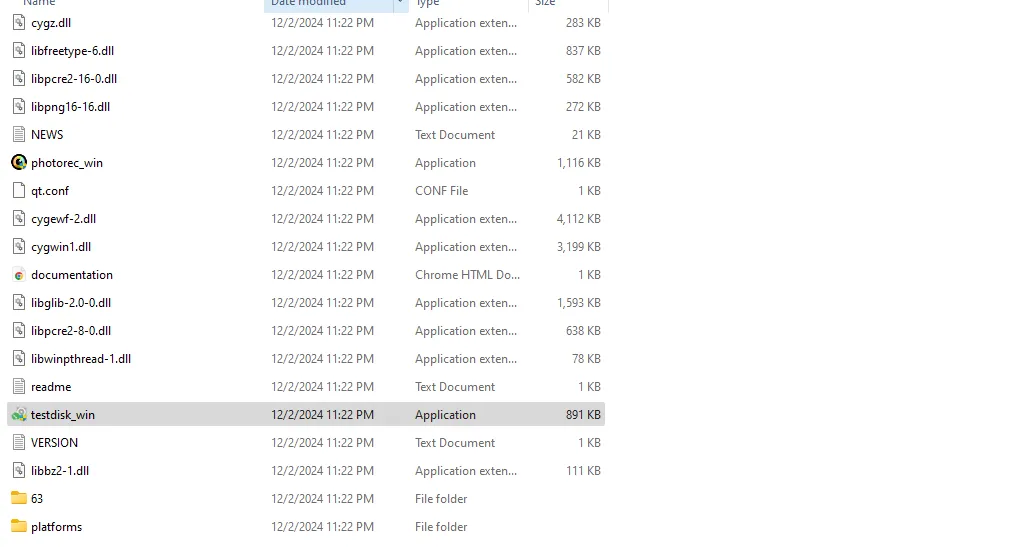1014x547 pixels.
Task: Click the File folder type of platforms
Action: [441, 526]
